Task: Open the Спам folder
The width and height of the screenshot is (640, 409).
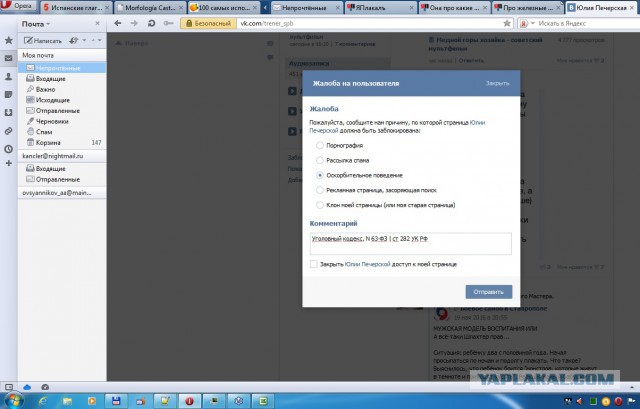Action: tap(62, 132)
